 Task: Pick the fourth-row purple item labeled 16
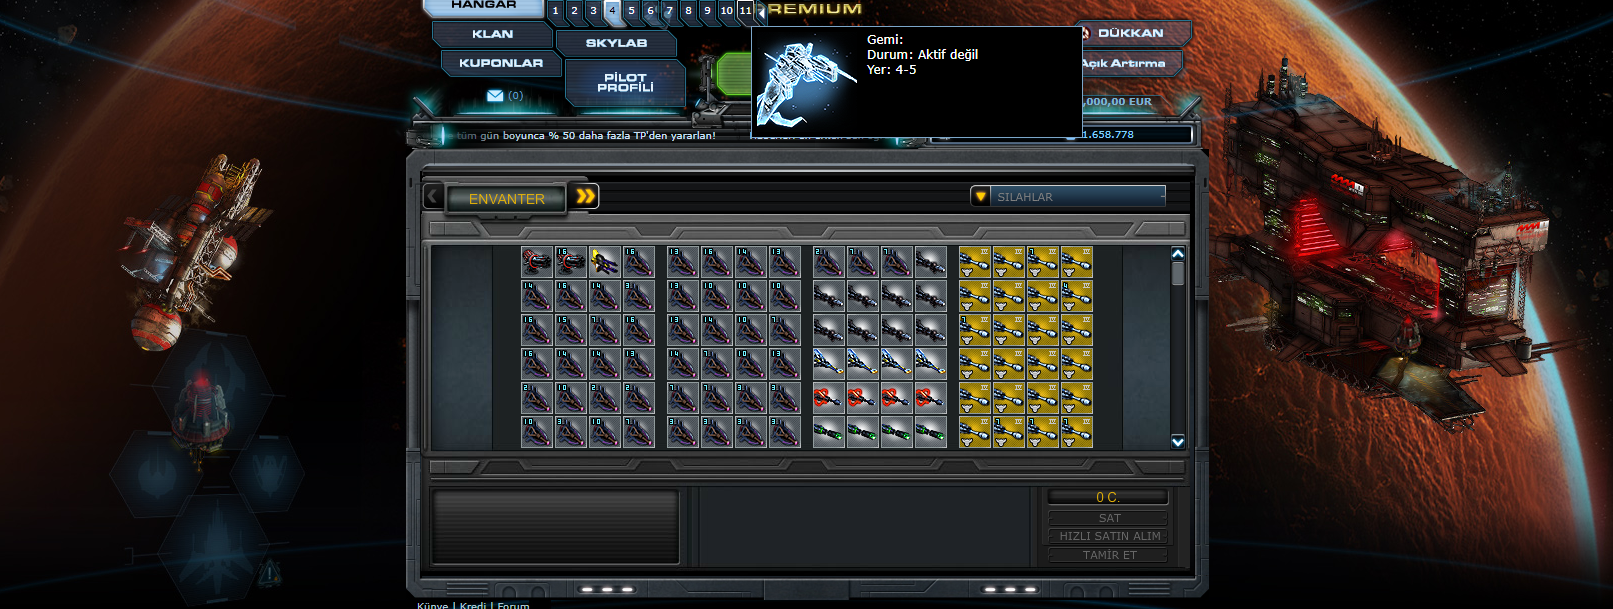(537, 364)
